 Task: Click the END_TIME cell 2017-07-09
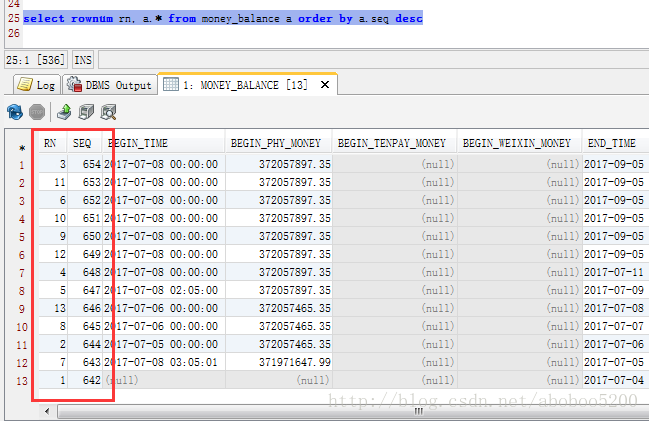coord(615,290)
